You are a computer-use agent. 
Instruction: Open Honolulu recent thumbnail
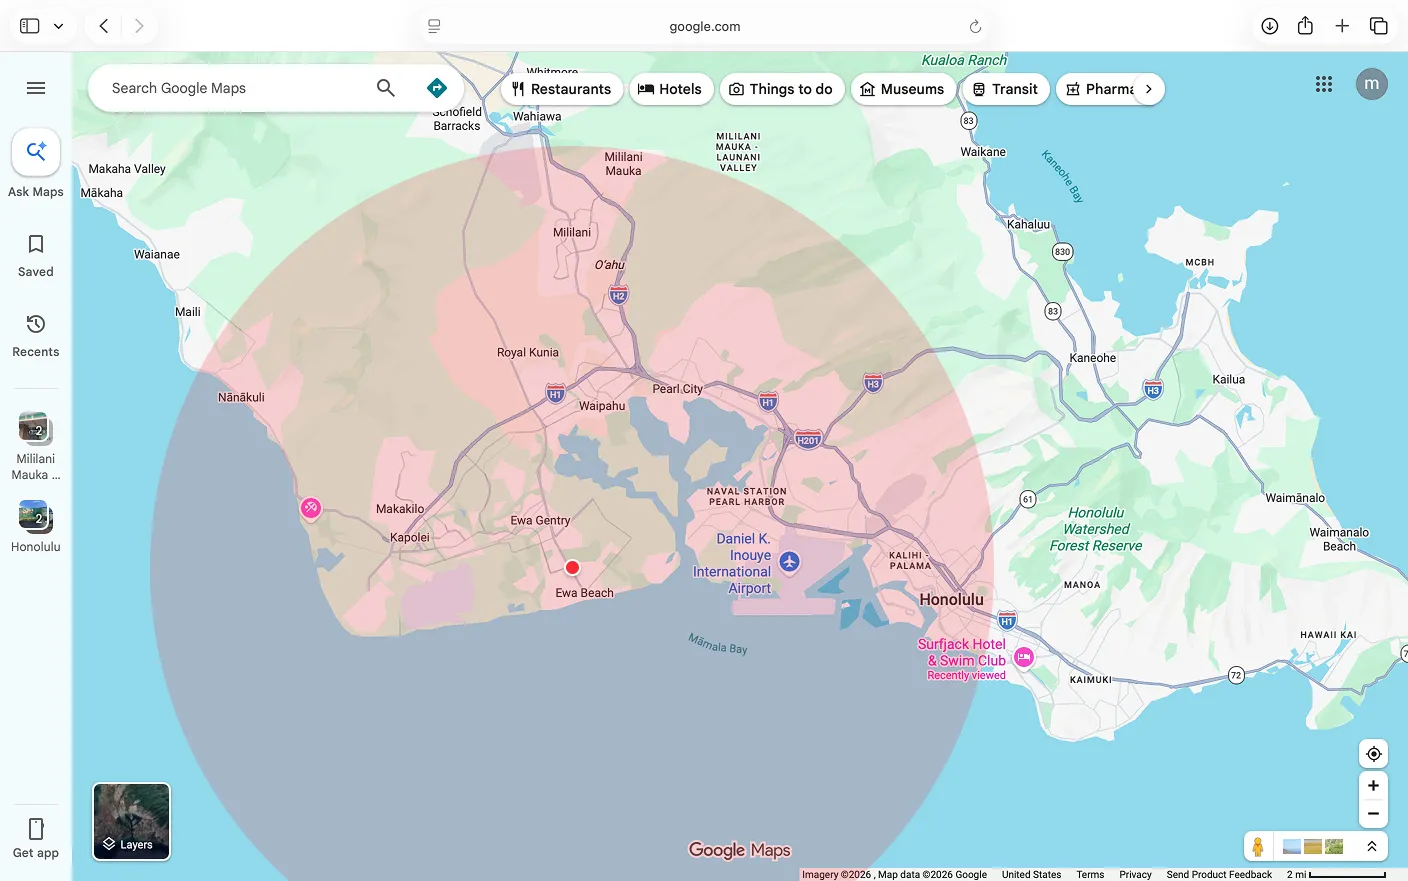click(36, 526)
